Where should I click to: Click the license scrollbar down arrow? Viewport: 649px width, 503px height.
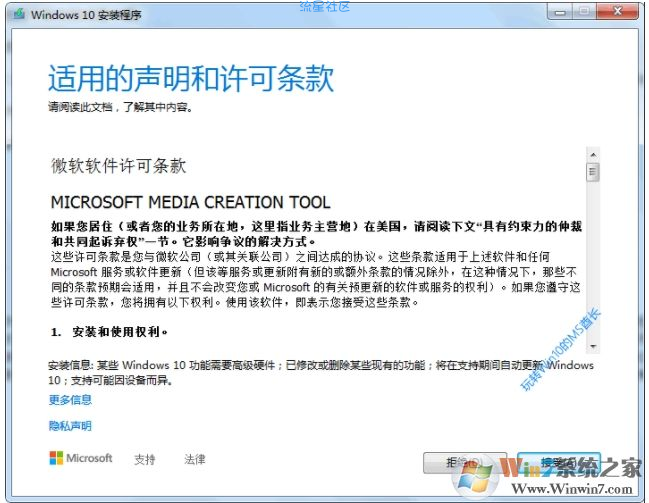(593, 346)
